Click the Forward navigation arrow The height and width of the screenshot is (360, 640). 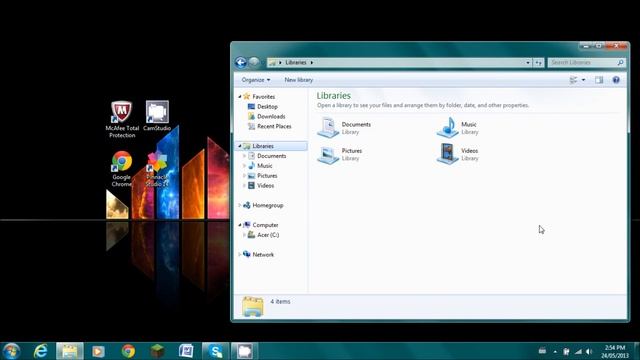(254, 62)
